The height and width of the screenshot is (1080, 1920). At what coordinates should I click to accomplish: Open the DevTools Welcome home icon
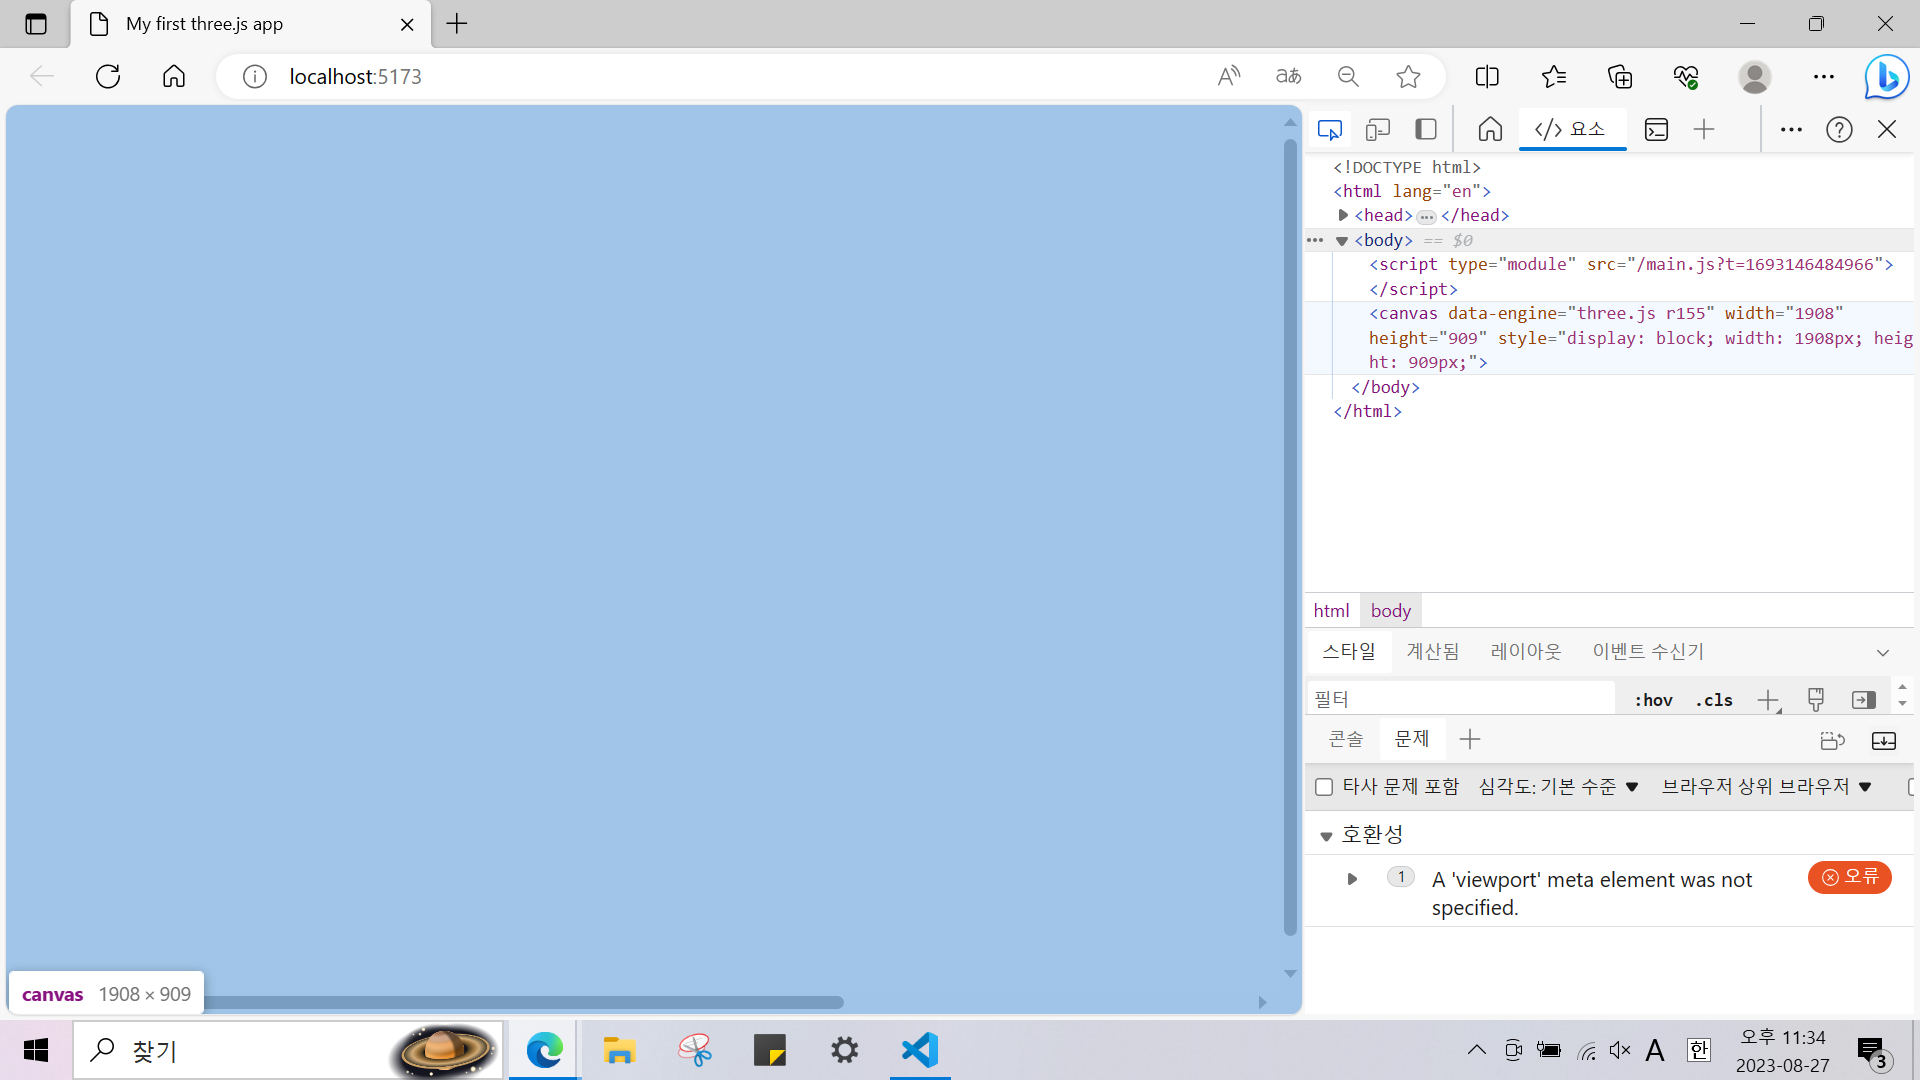coord(1490,130)
